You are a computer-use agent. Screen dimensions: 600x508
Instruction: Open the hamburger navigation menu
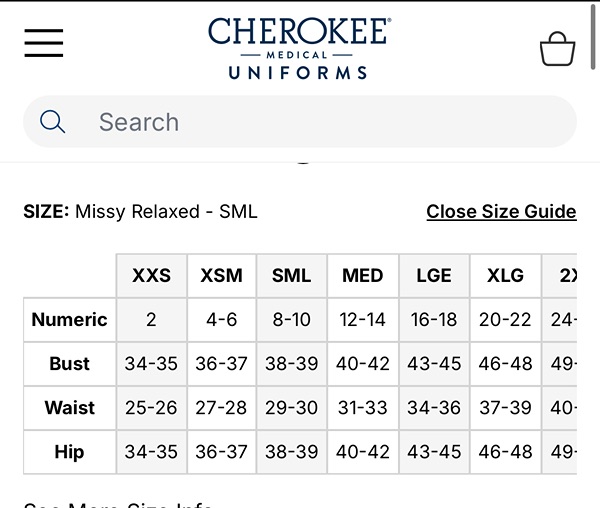tap(43, 43)
